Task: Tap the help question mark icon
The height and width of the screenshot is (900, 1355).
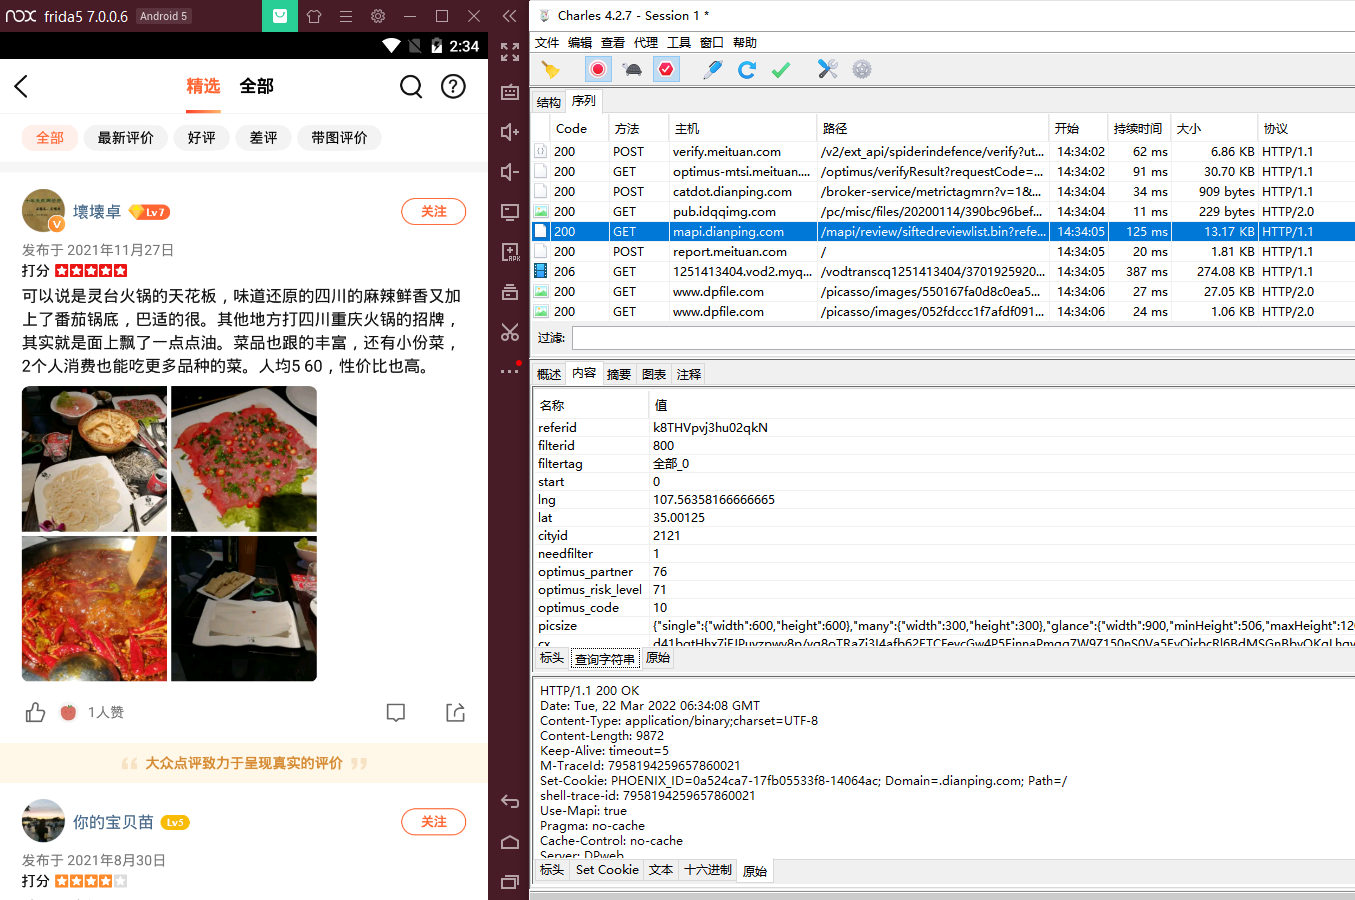Action: coord(453,86)
